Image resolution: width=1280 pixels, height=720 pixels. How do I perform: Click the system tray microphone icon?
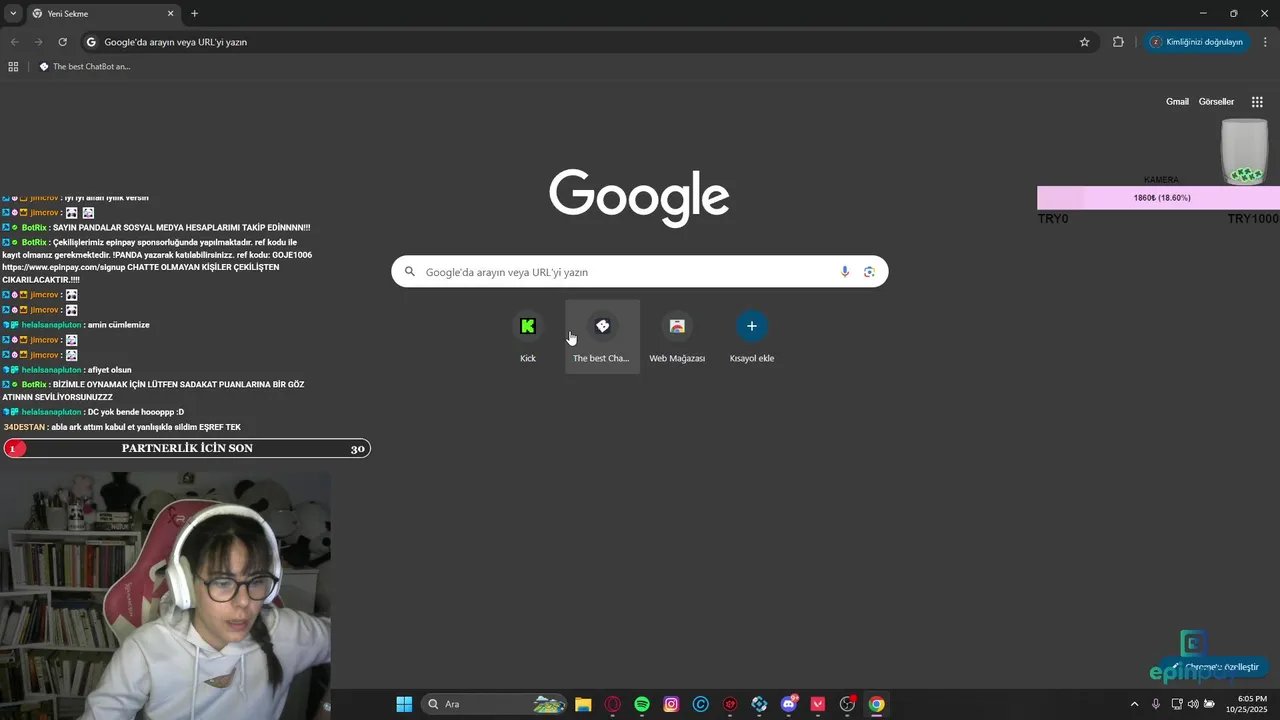point(1156,704)
